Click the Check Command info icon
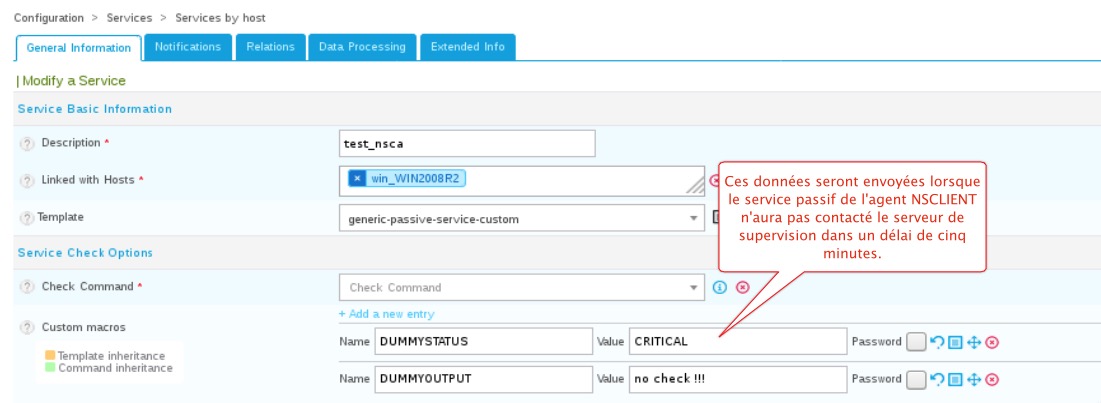The width and height of the screenshot is (1101, 403). tap(719, 287)
